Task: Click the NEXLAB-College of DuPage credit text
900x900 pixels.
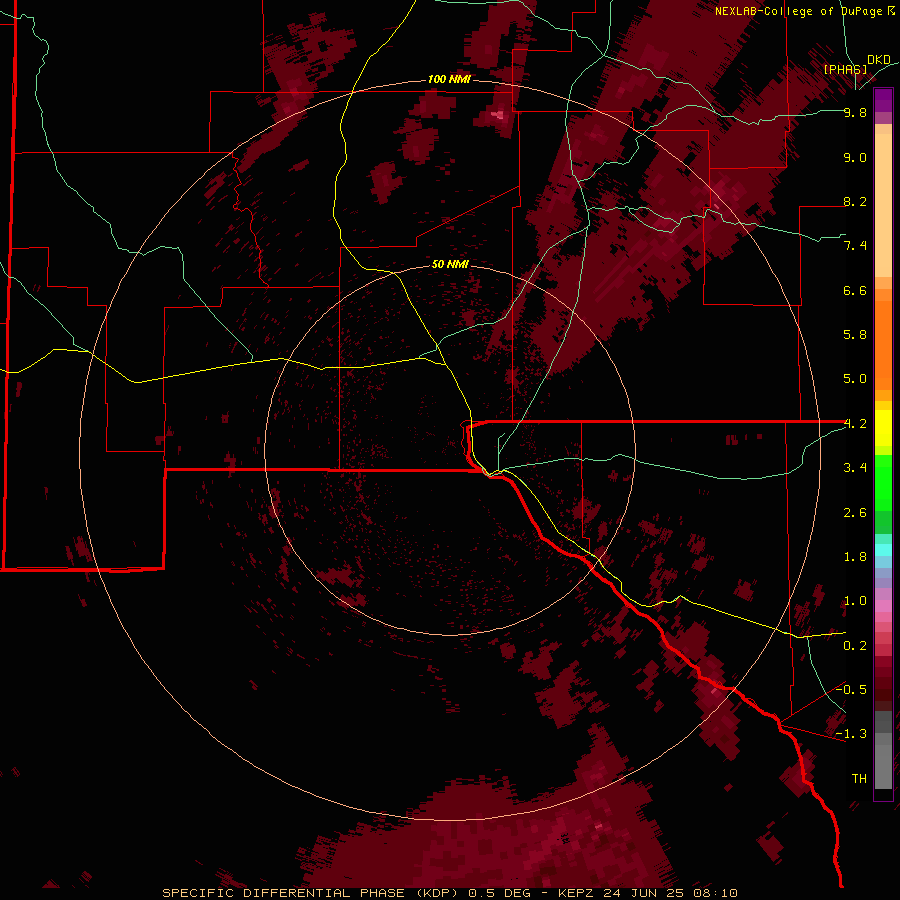Action: [801, 11]
